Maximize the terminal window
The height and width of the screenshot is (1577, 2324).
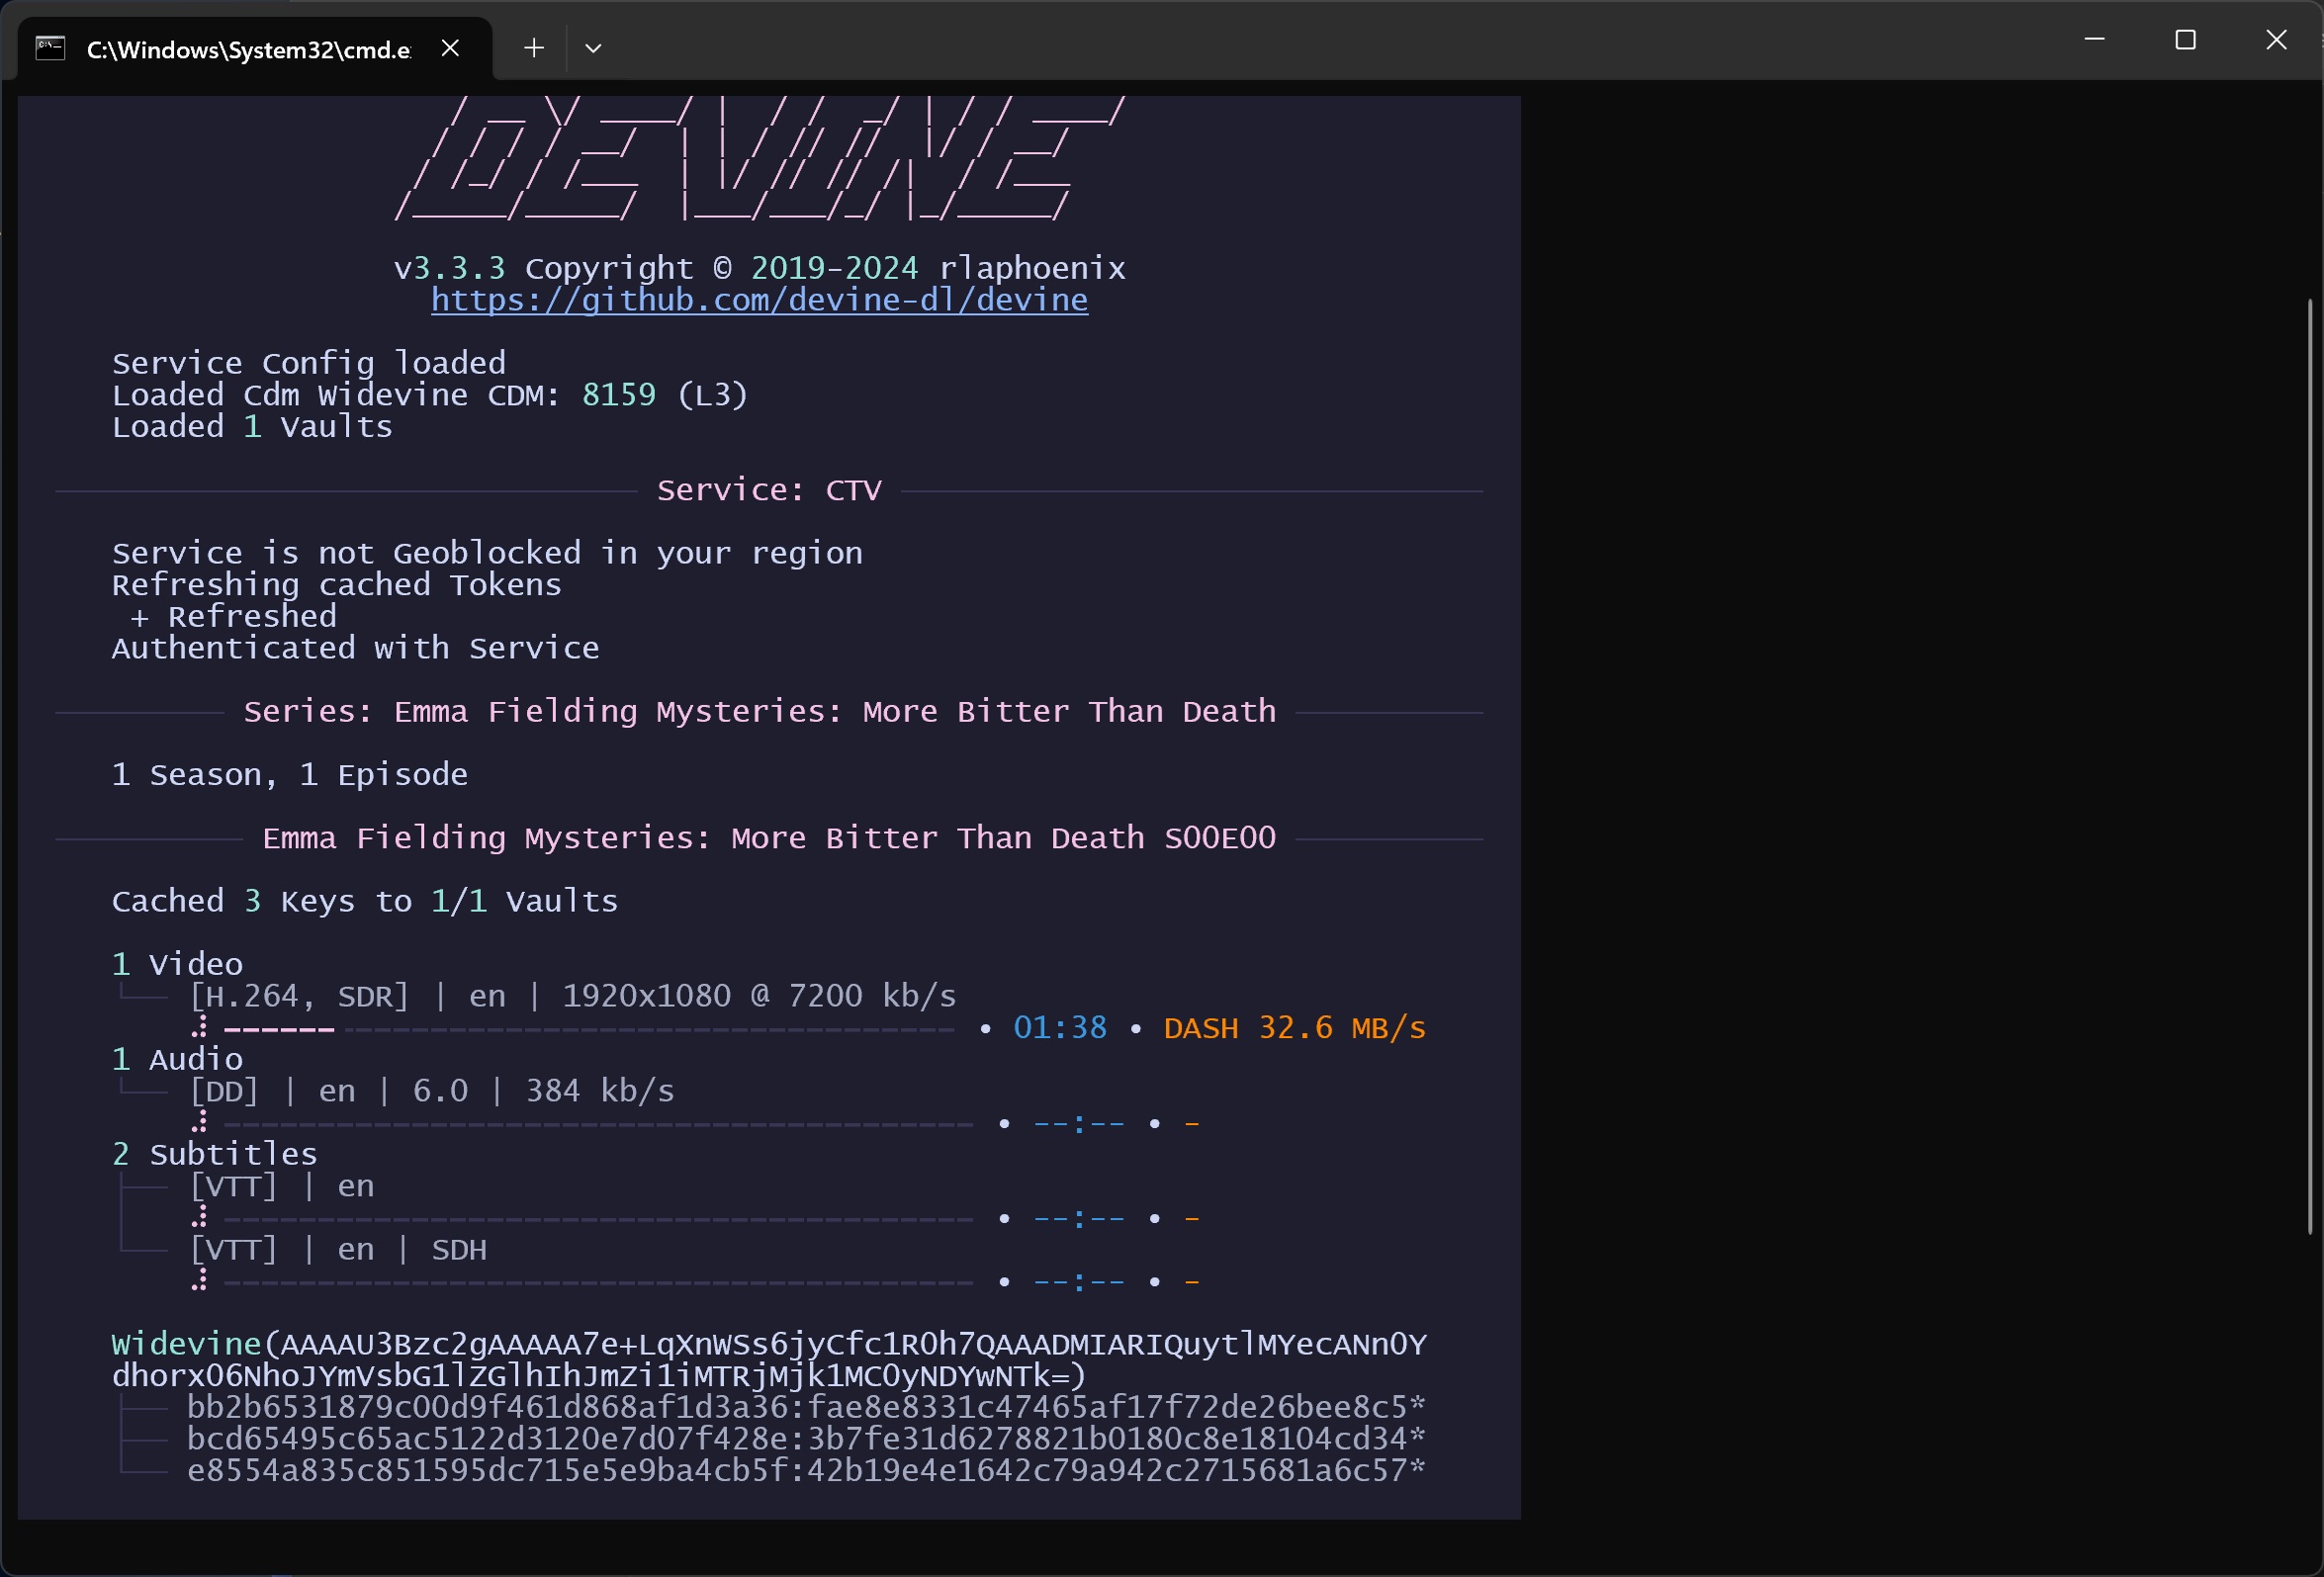(2185, 40)
